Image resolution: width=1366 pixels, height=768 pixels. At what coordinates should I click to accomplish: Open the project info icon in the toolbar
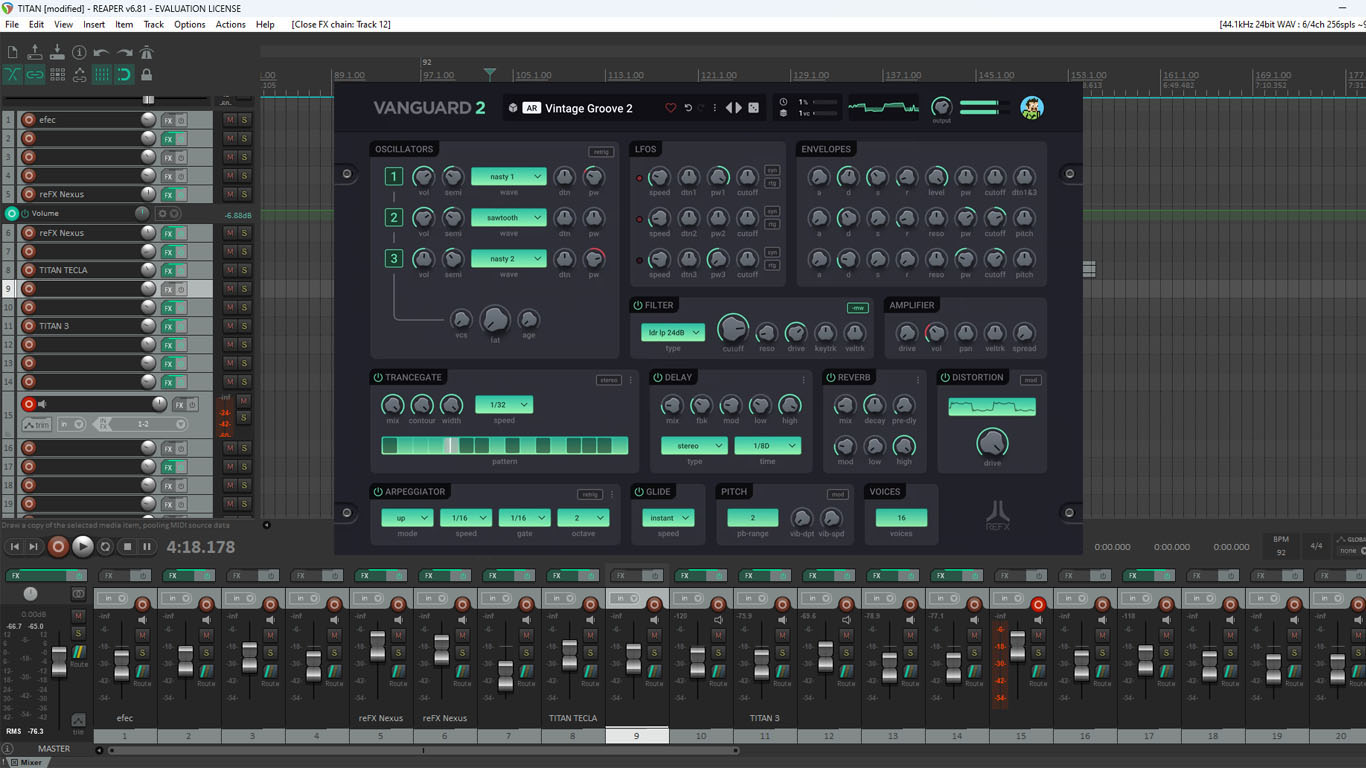(x=79, y=52)
